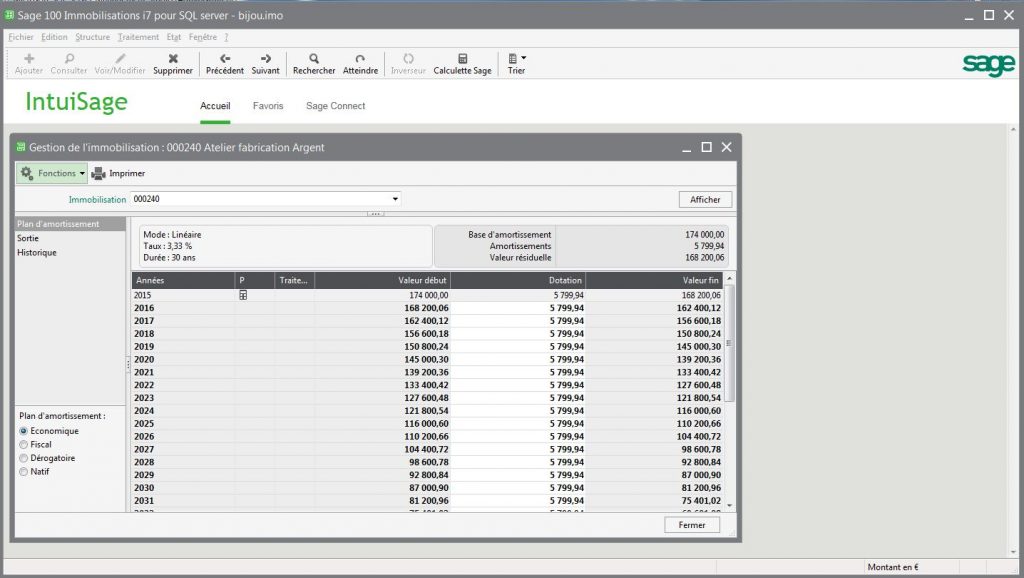Go to next record with Suivant
The height and width of the screenshot is (578, 1024).
pos(265,63)
